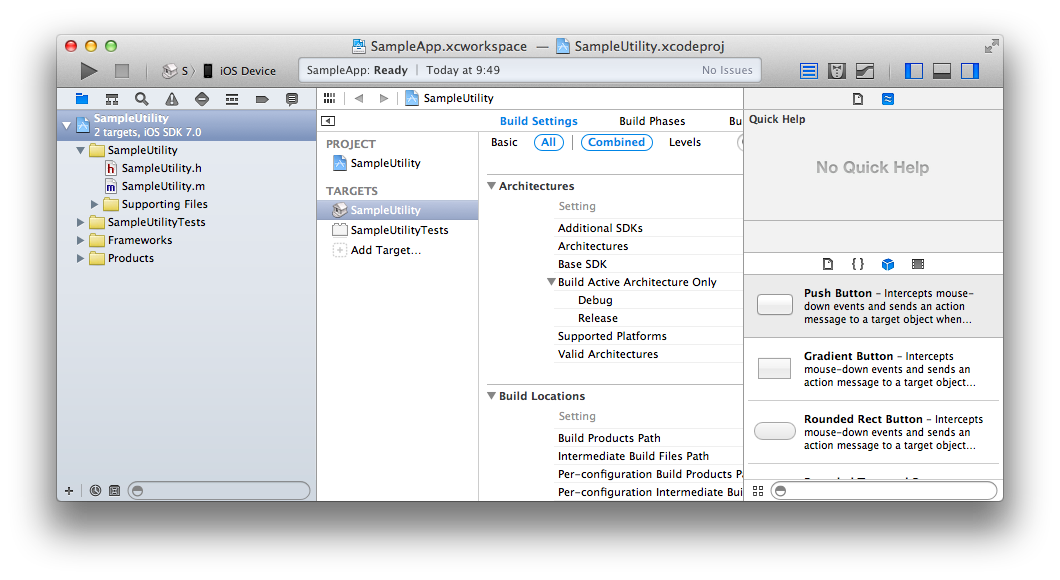Open the Object library
1060x580 pixels.
pyautogui.click(x=888, y=264)
